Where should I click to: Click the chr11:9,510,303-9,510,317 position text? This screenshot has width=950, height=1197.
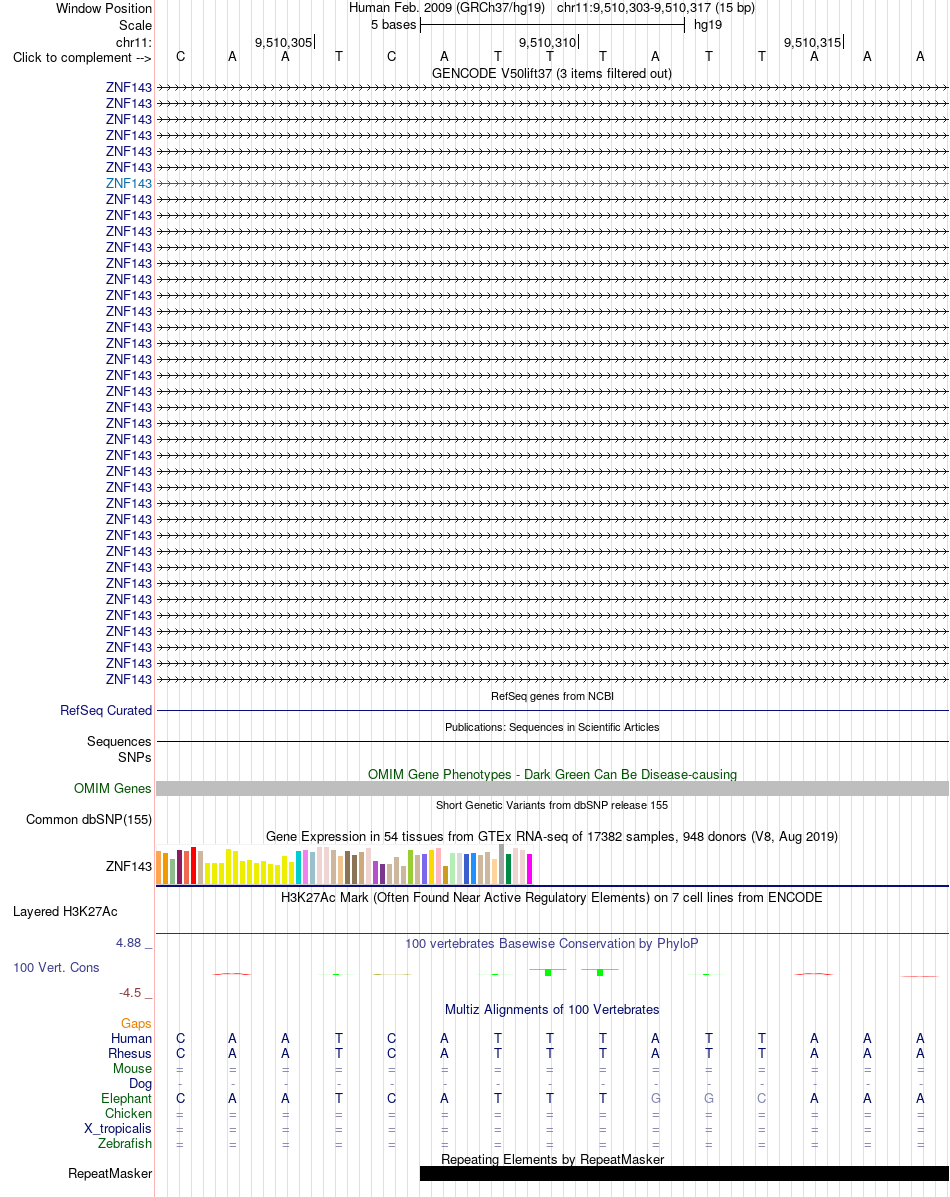(655, 8)
